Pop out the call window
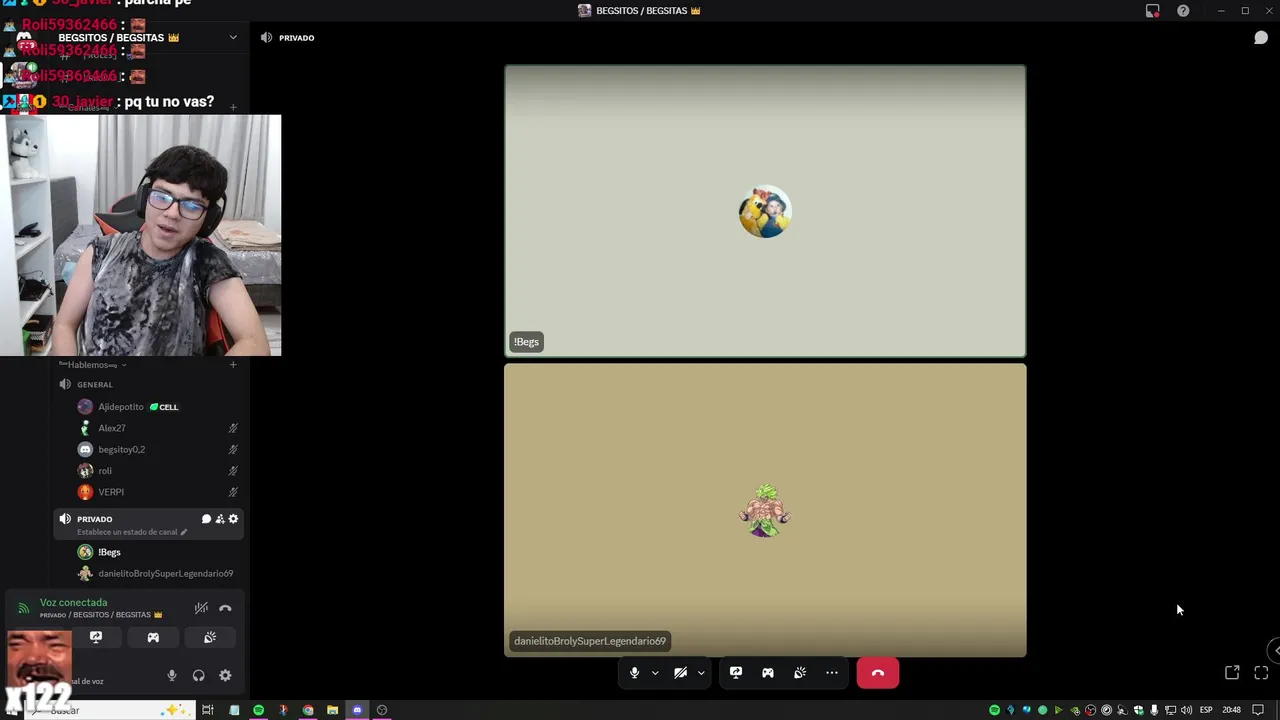 click(x=1232, y=673)
